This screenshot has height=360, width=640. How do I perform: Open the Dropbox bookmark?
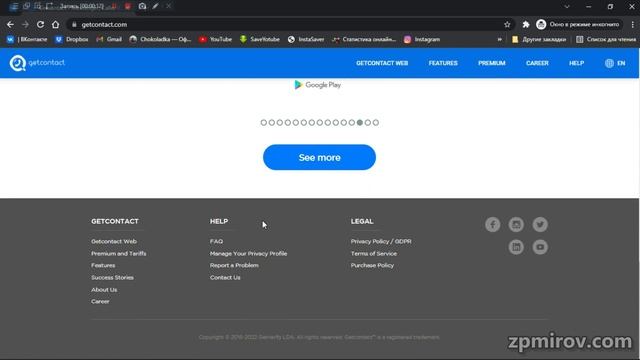pyautogui.click(x=72, y=39)
